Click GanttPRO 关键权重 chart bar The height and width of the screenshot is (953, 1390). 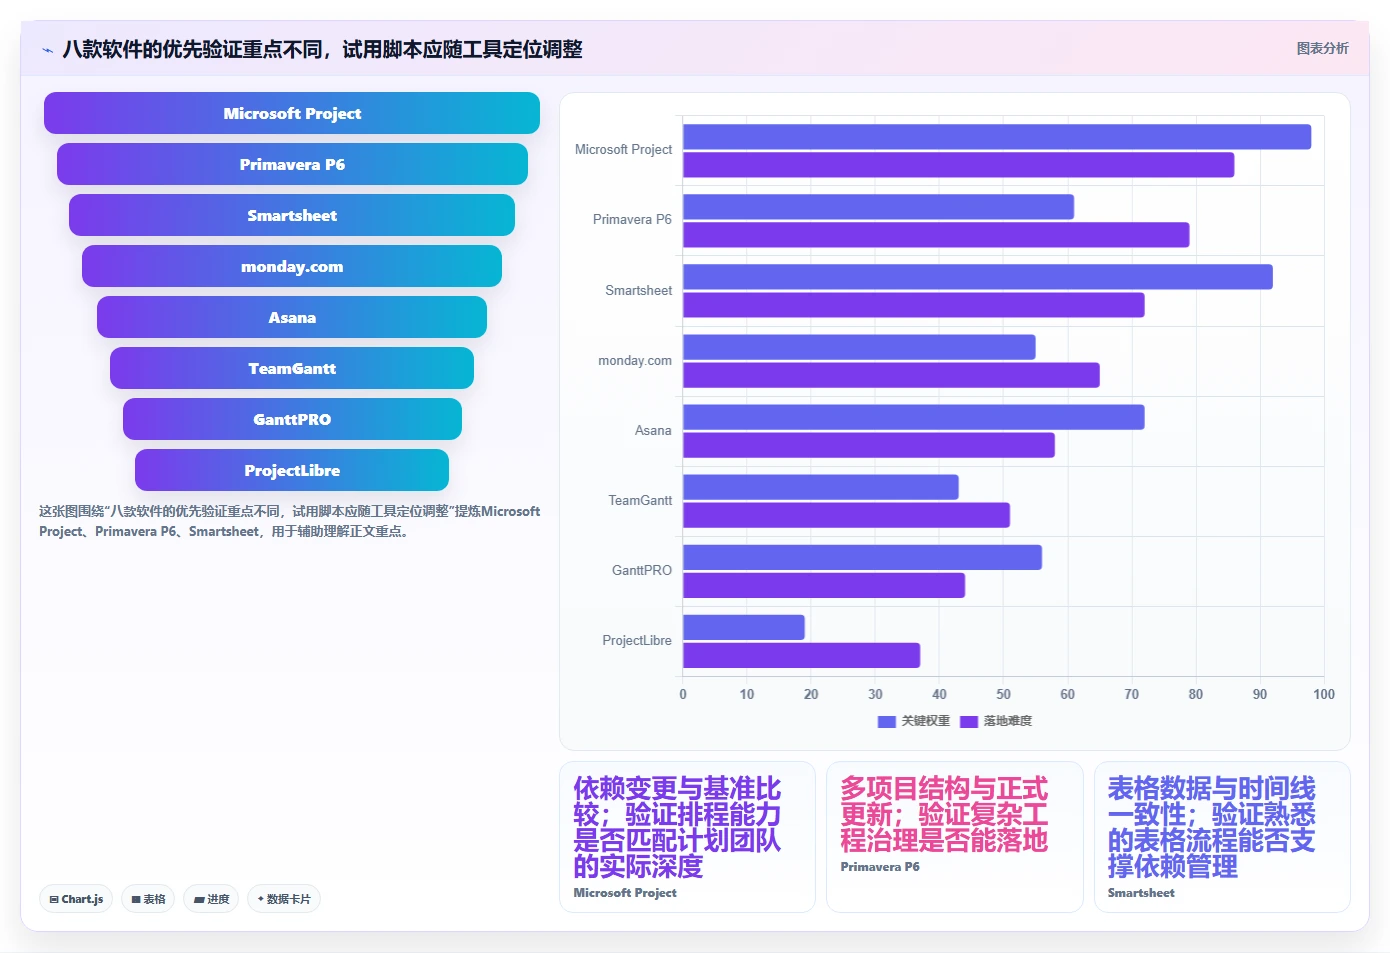[862, 557]
